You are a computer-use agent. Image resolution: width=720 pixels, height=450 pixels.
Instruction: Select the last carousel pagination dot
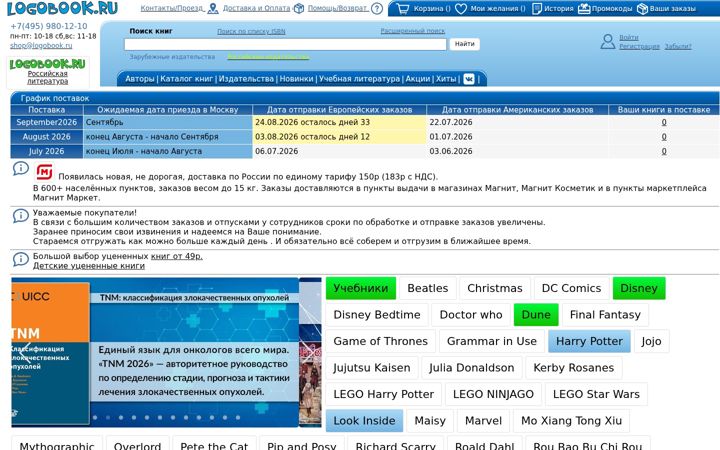[238, 418]
